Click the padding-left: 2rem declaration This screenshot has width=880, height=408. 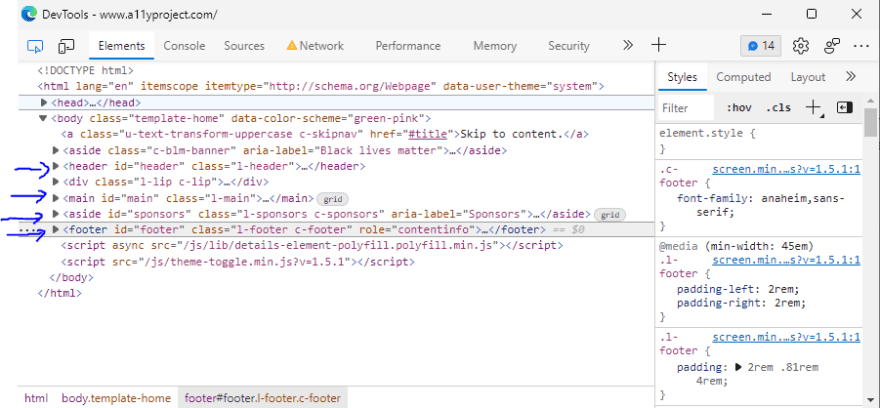coord(737,290)
